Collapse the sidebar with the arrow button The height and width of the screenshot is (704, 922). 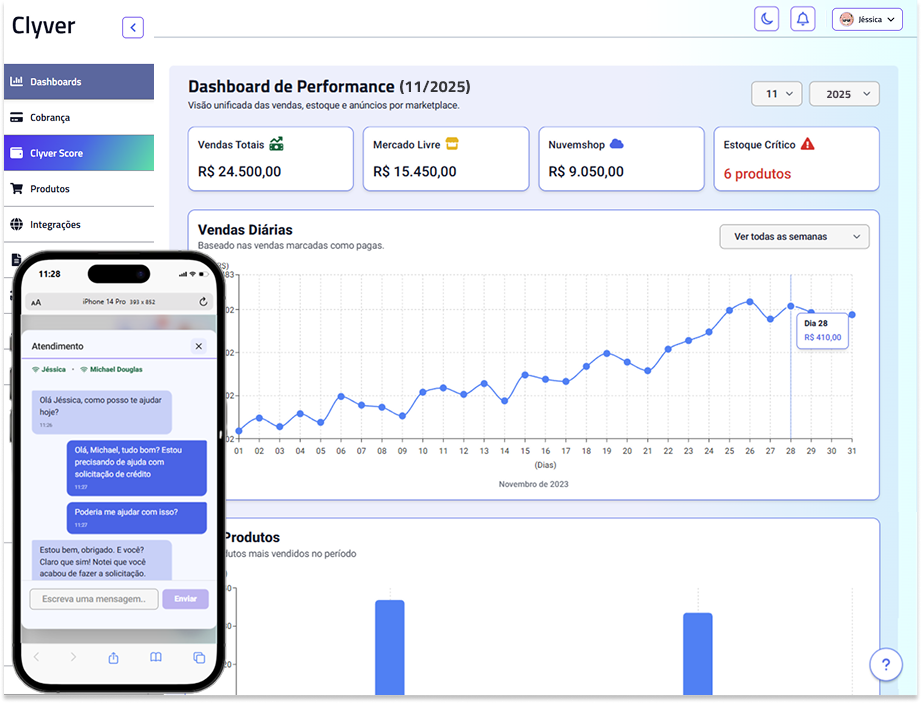coord(133,28)
